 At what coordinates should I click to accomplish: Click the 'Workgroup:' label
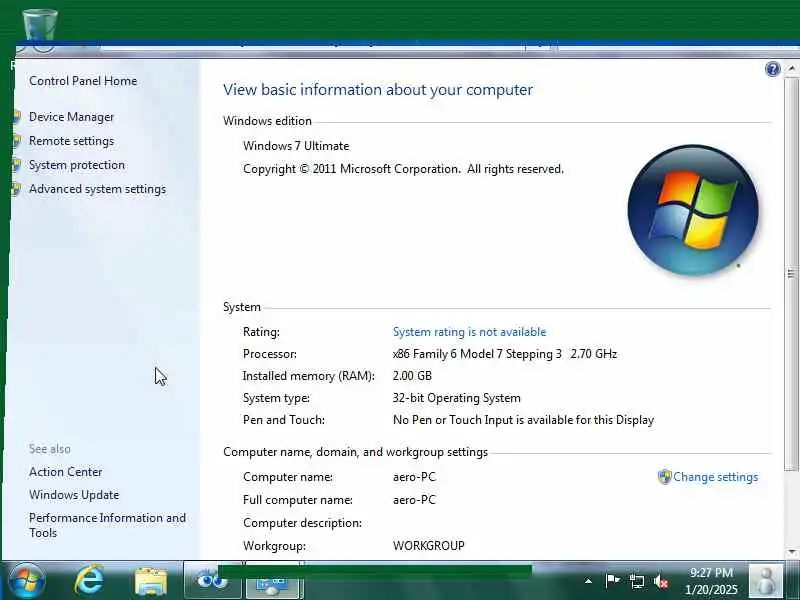(274, 545)
